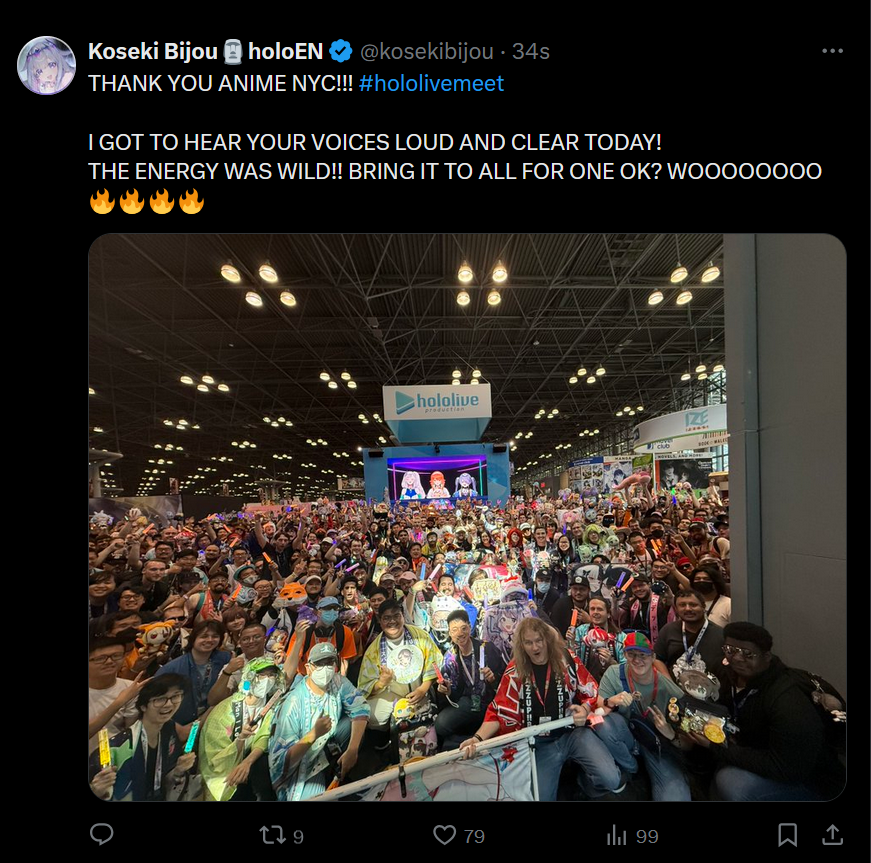Repost this tweet via the retweet arrows icon
This screenshot has height=863, width=871.
point(272,835)
